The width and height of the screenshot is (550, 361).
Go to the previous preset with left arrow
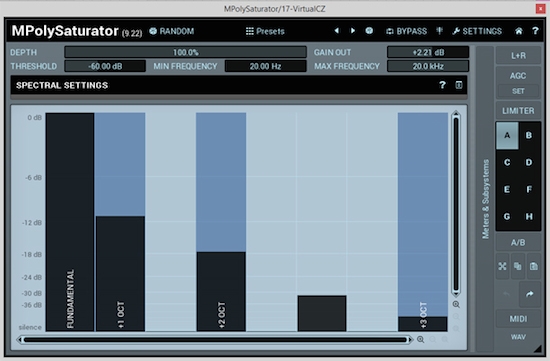[x=337, y=31]
